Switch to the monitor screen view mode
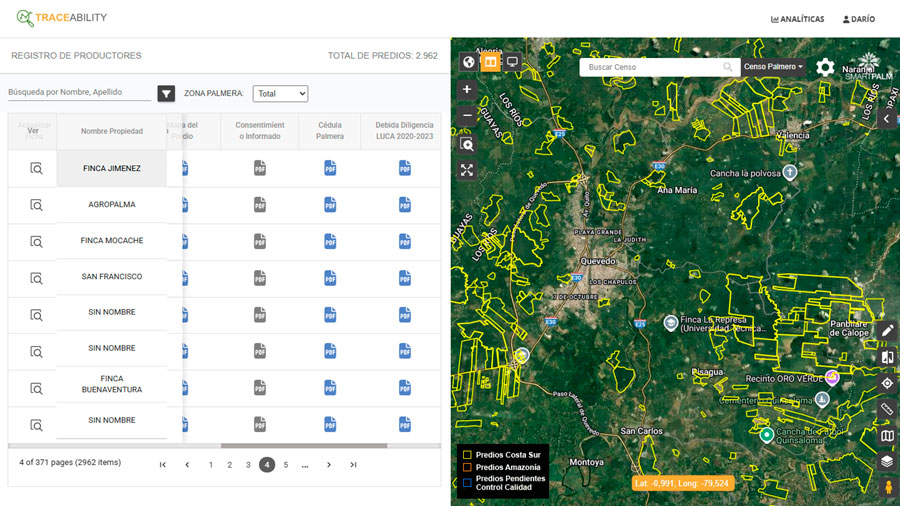 512,62
